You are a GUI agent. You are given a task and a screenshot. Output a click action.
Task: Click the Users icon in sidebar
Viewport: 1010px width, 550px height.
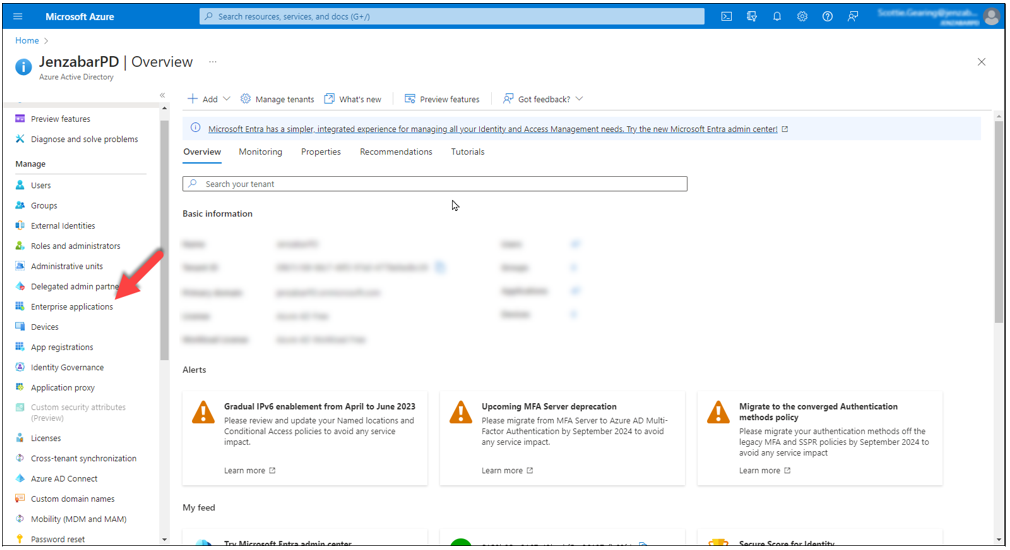20,185
